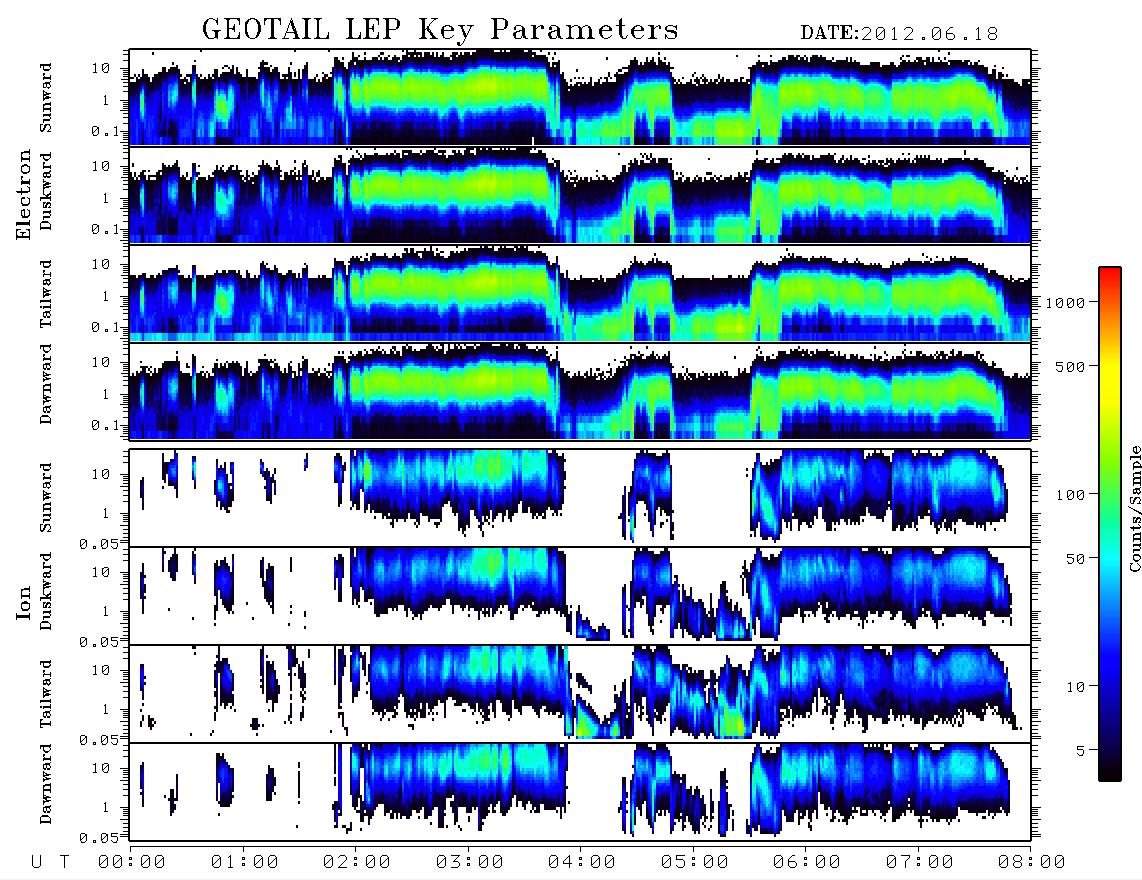Image resolution: width=1142 pixels, height=880 pixels.
Task: Open the Ion Dawnward spectrogram panel
Action: pyautogui.click(x=580, y=791)
